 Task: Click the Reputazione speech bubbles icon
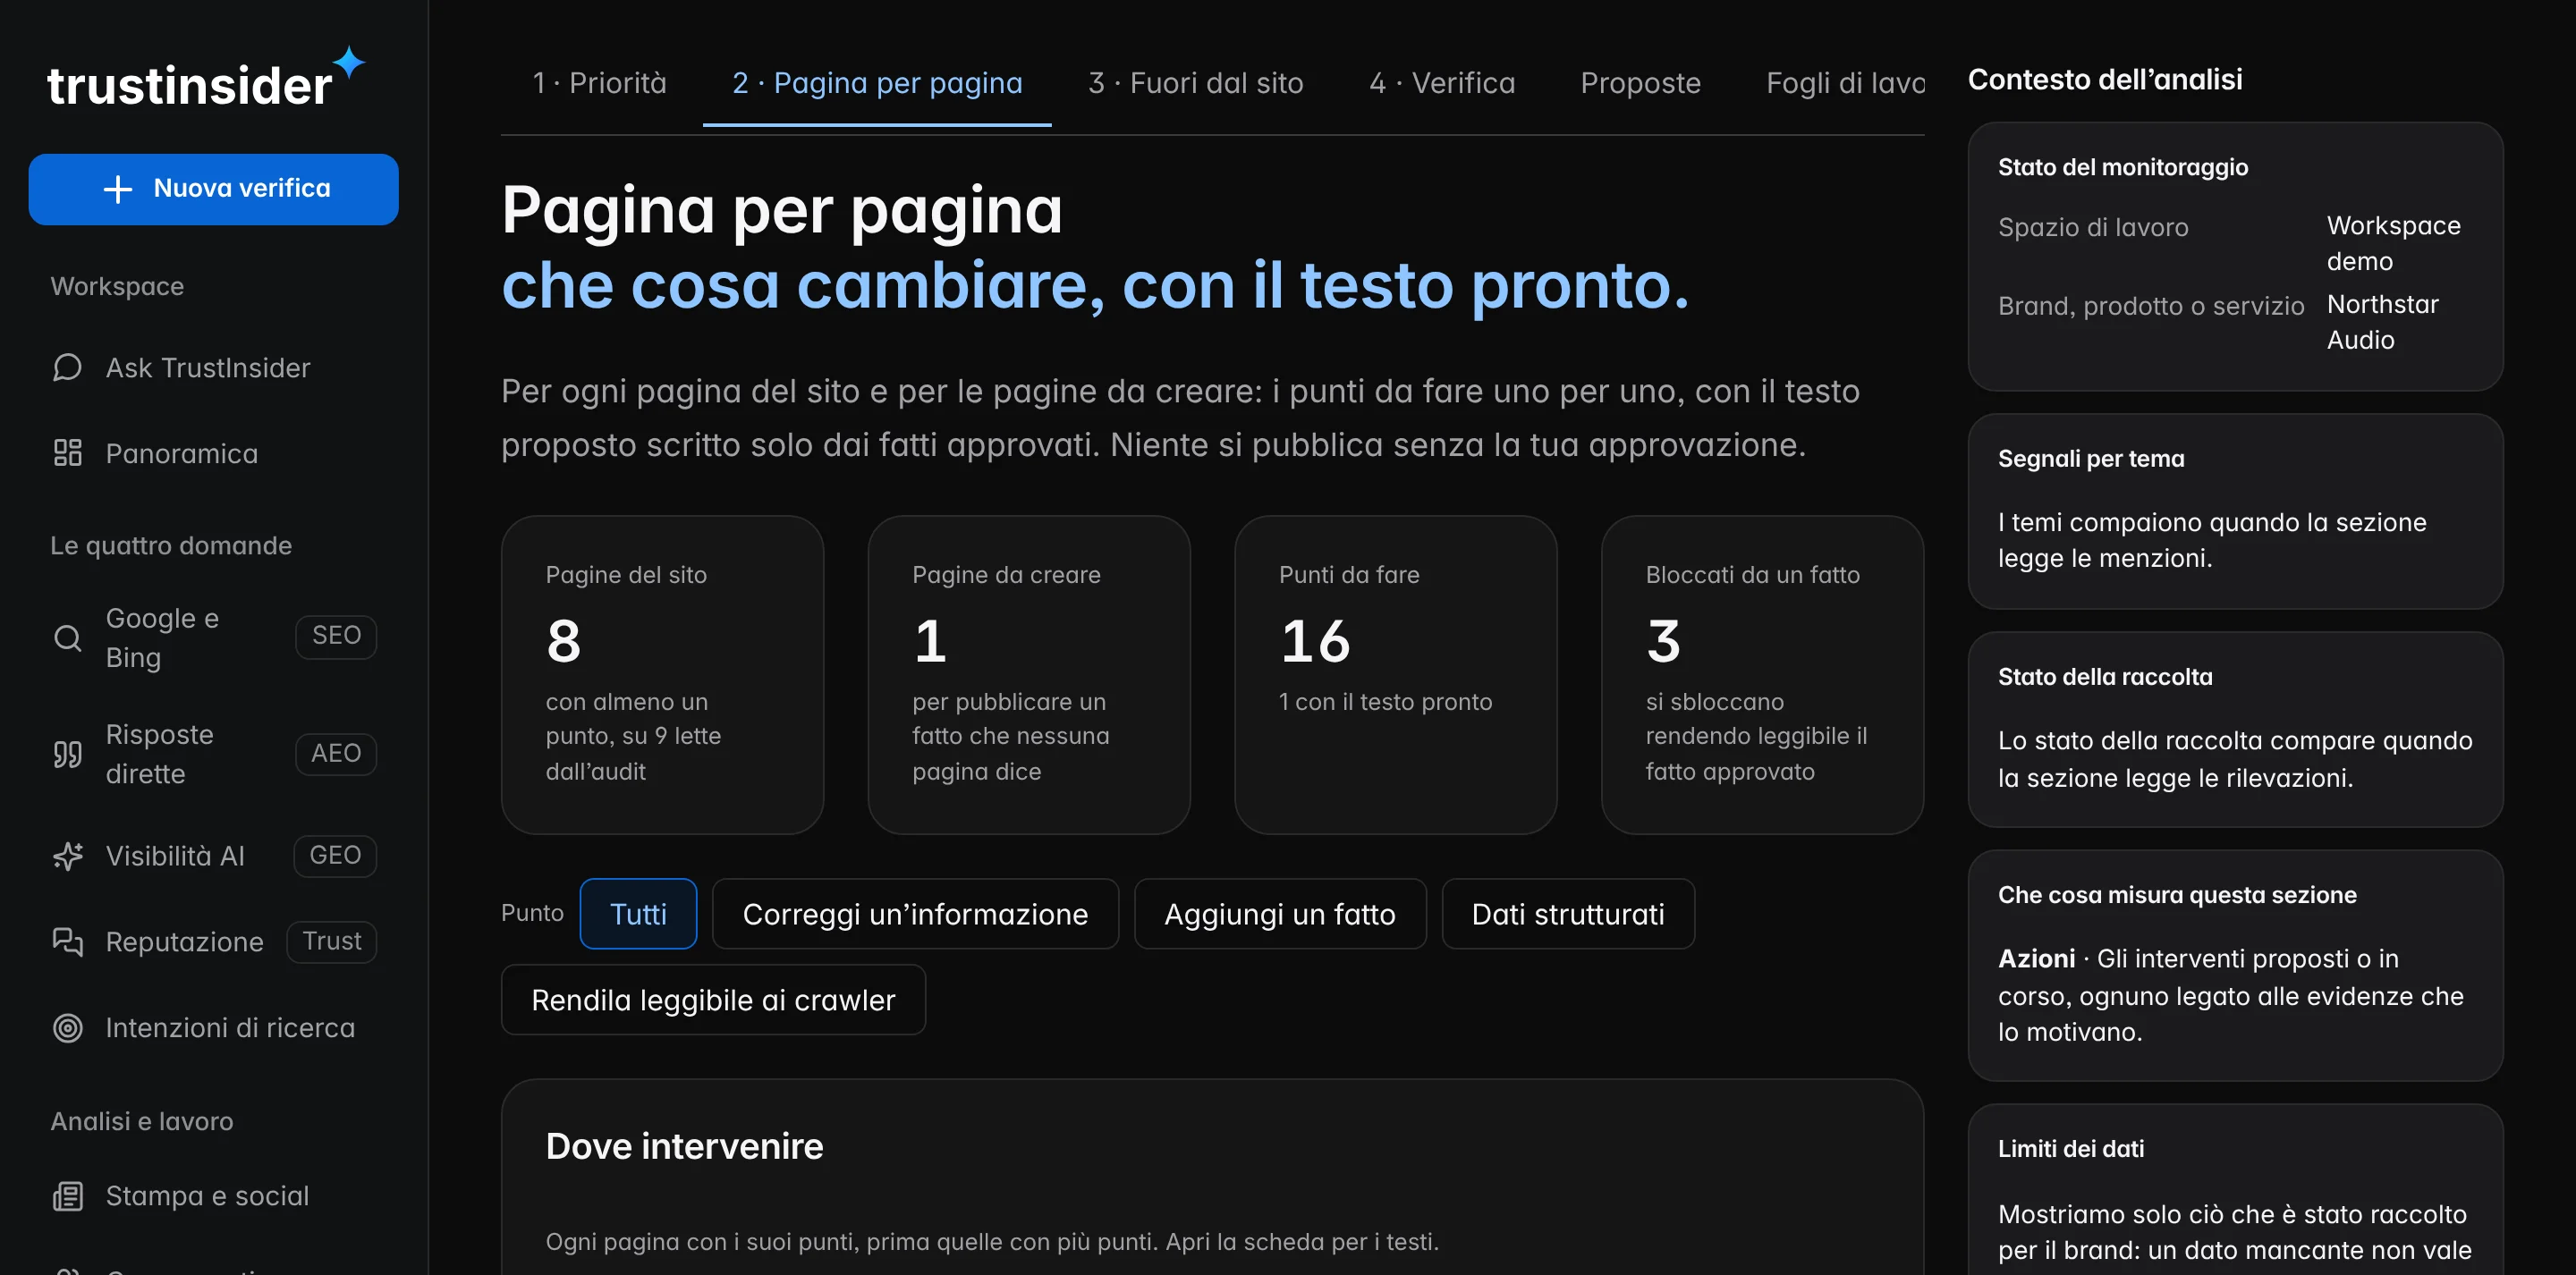[67, 942]
